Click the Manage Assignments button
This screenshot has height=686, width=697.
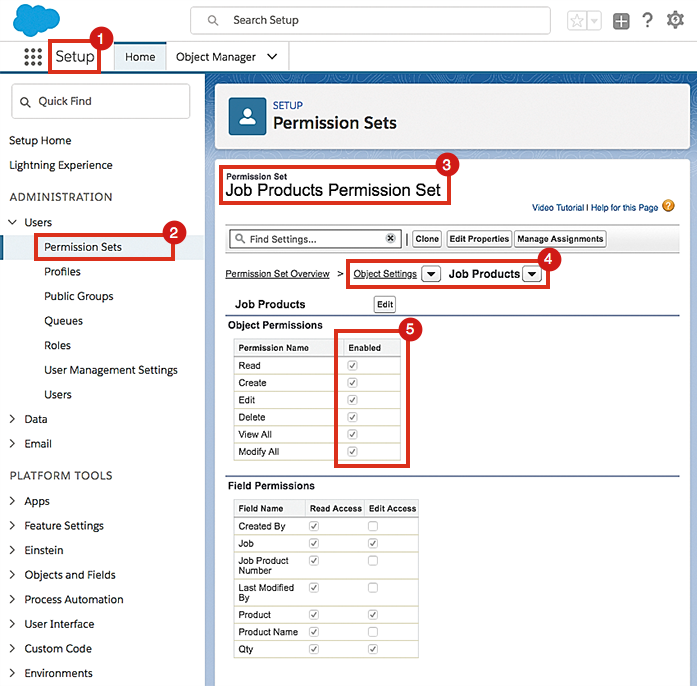click(x=560, y=239)
